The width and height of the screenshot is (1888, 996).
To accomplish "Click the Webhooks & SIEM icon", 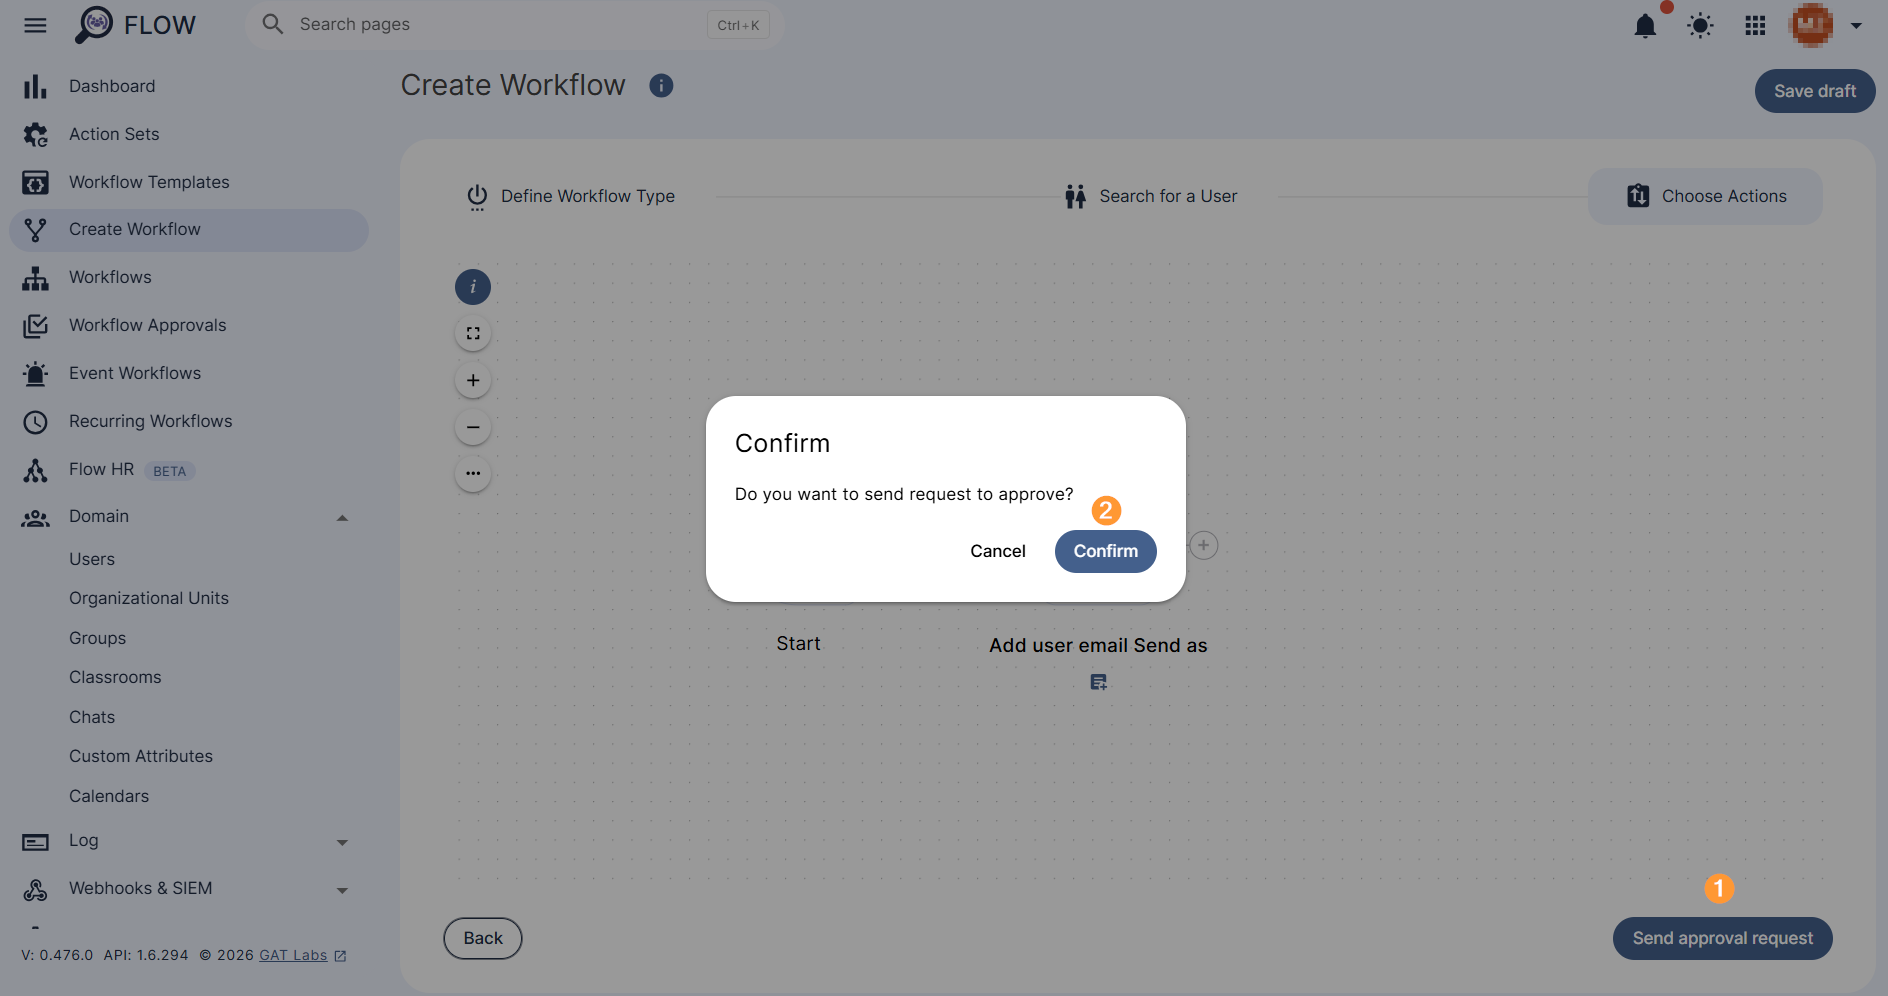I will click(35, 889).
